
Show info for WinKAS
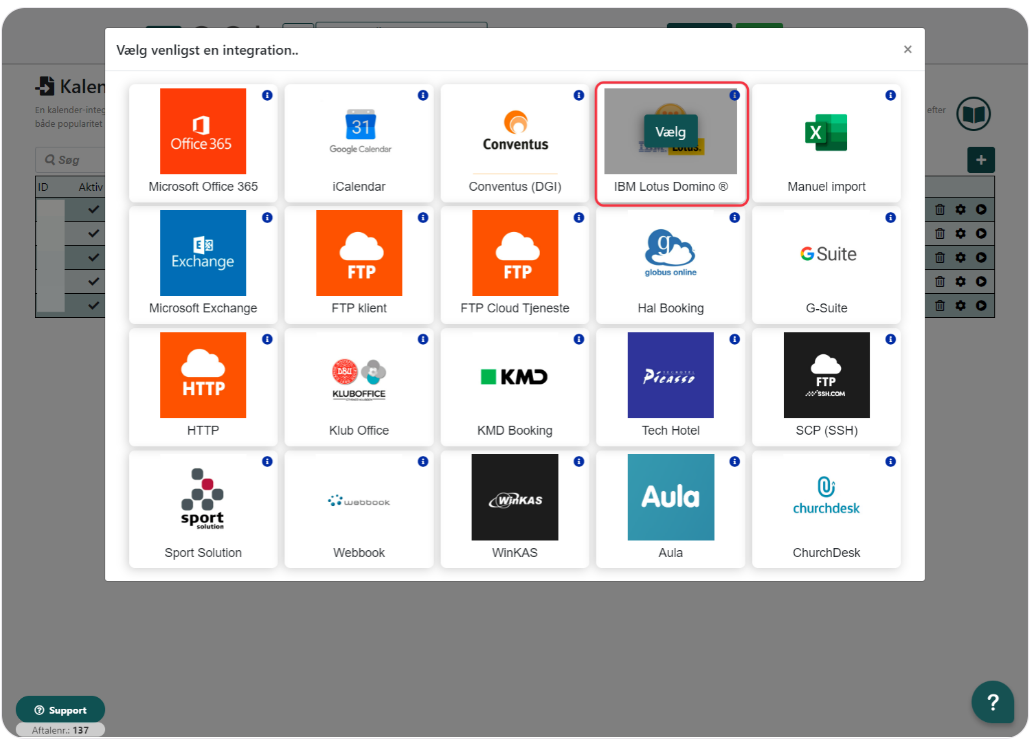coord(579,461)
